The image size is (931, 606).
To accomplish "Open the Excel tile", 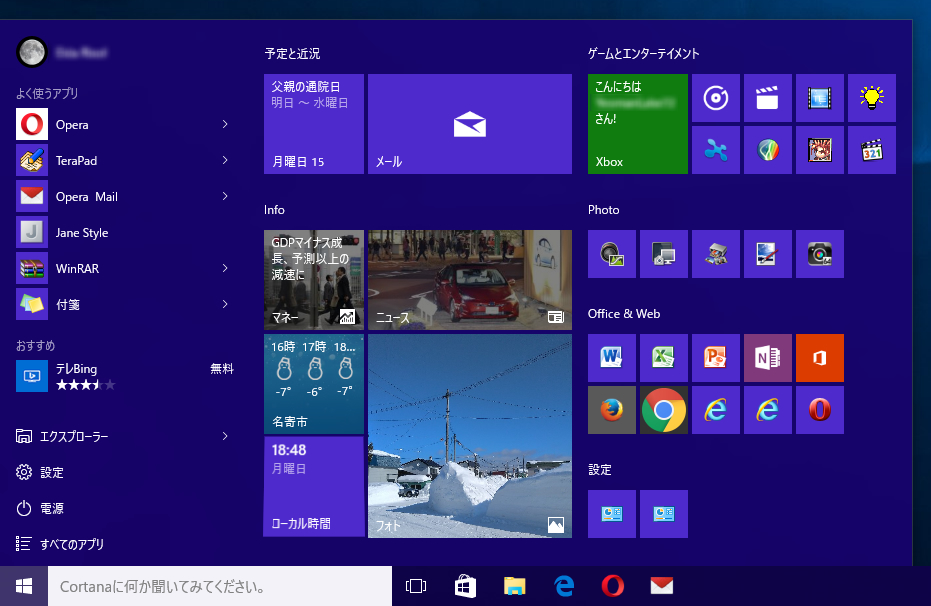I will pyautogui.click(x=664, y=358).
